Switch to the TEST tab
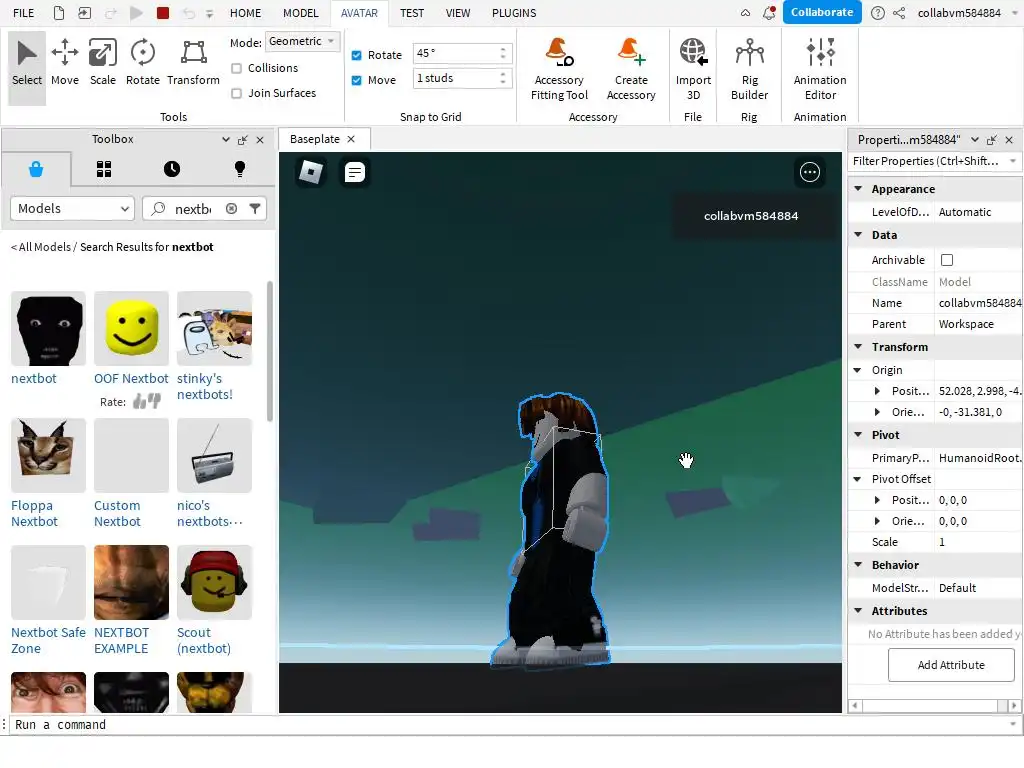Screen dimensions: 1024x768 [411, 13]
